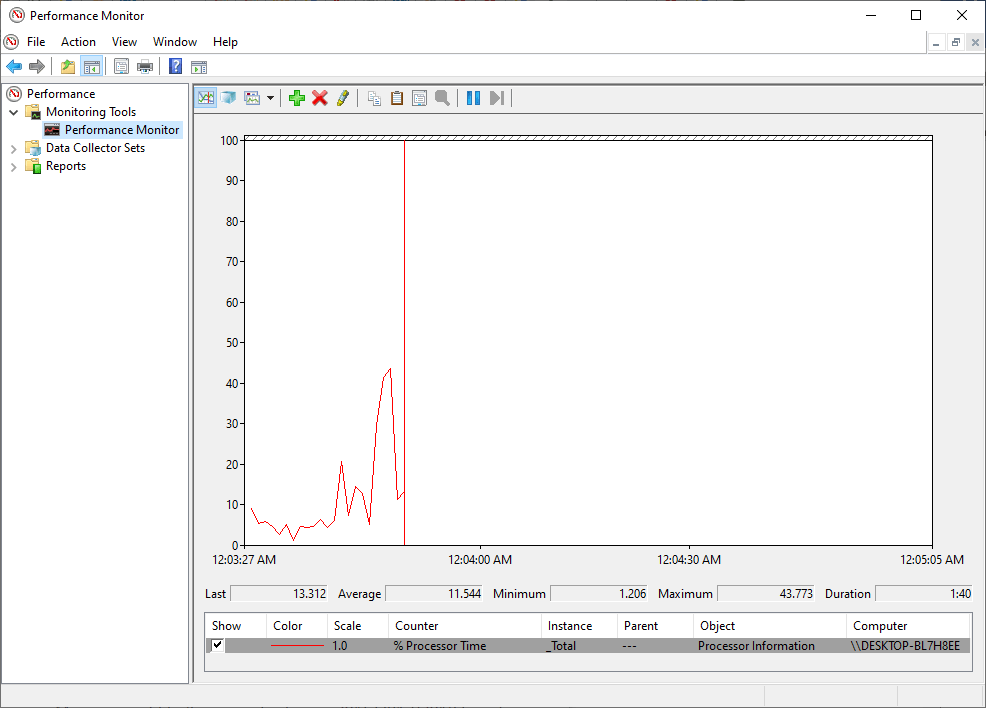Image resolution: width=986 pixels, height=708 pixels.
Task: Go back using the blue Back arrow
Action: [x=14, y=66]
